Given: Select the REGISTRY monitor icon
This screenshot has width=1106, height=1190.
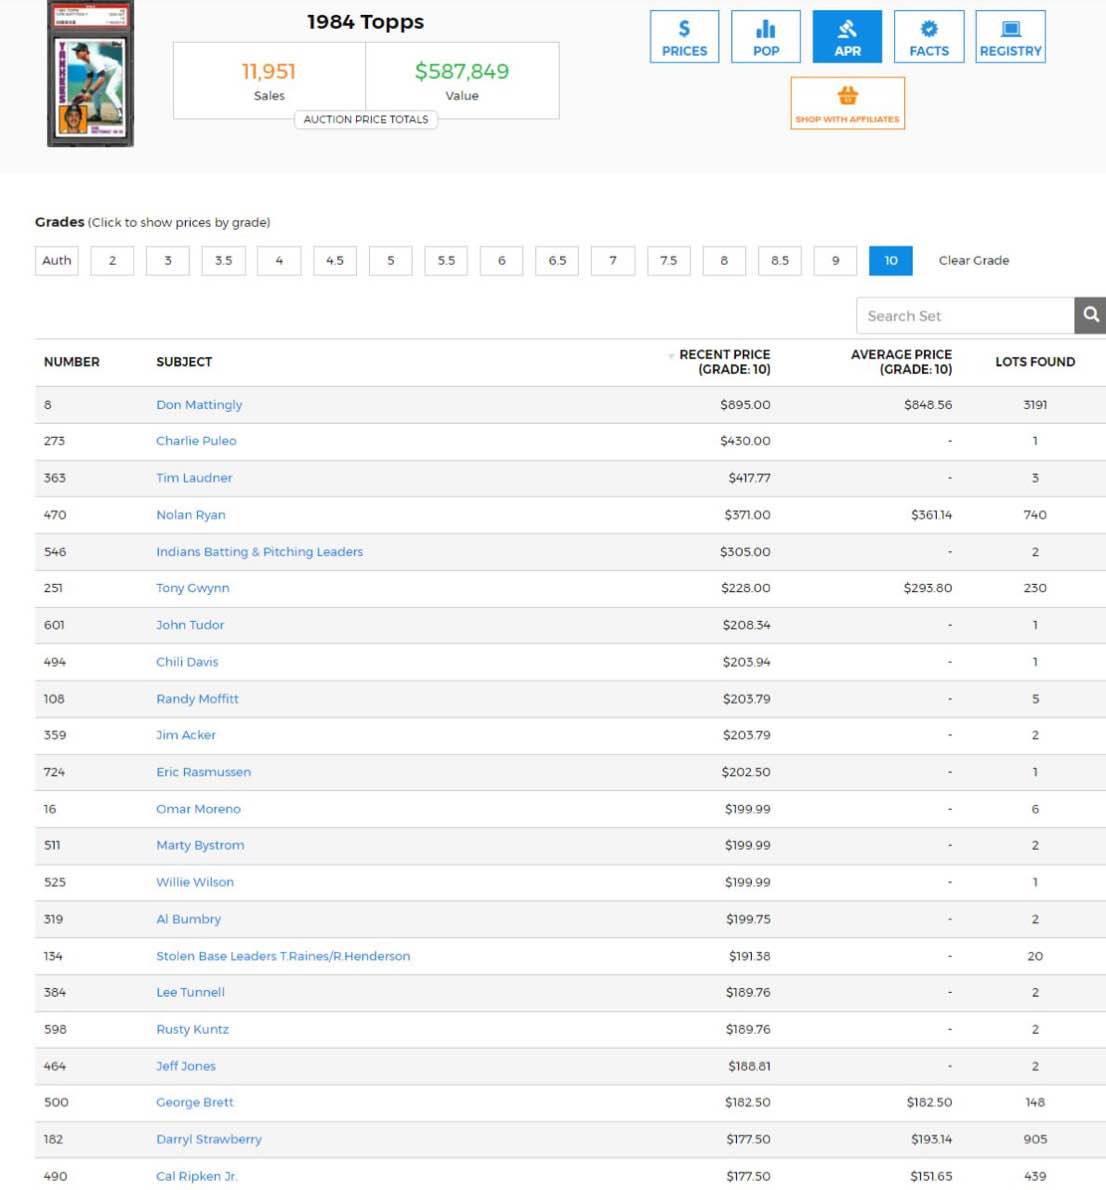Looking at the screenshot, I should click(x=1009, y=29).
